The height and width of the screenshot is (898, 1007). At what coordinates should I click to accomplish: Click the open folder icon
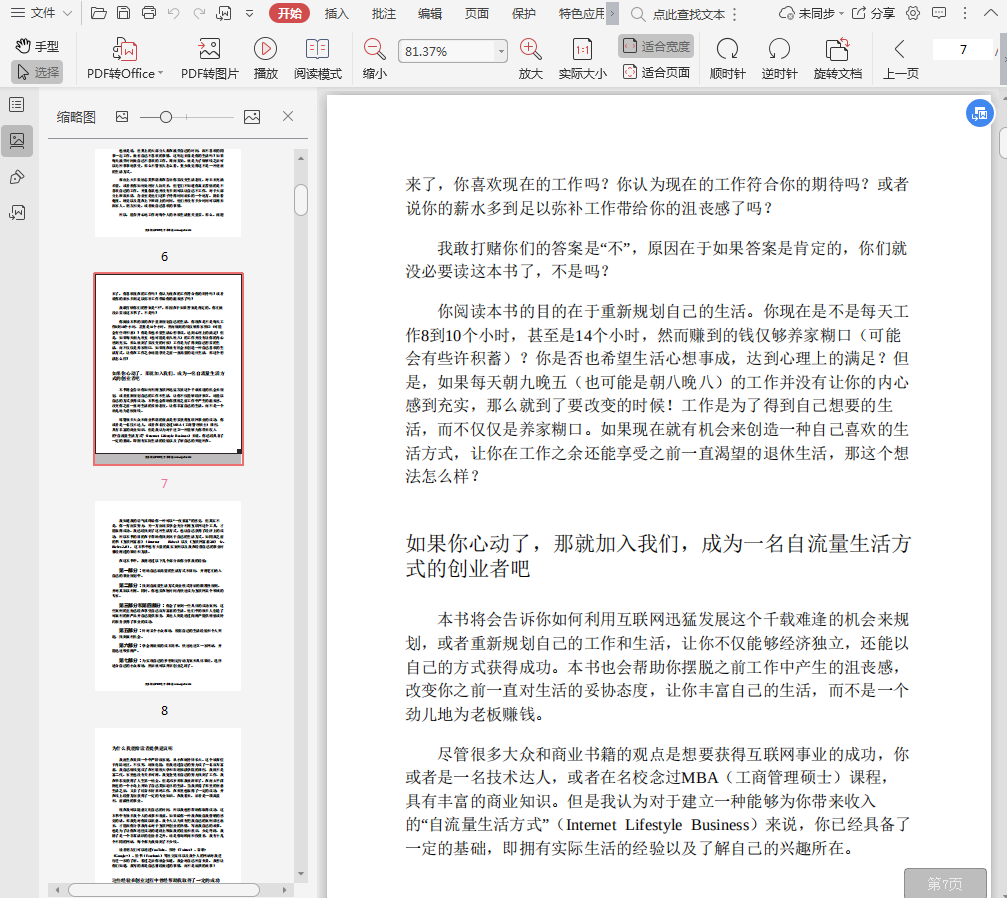(98, 13)
